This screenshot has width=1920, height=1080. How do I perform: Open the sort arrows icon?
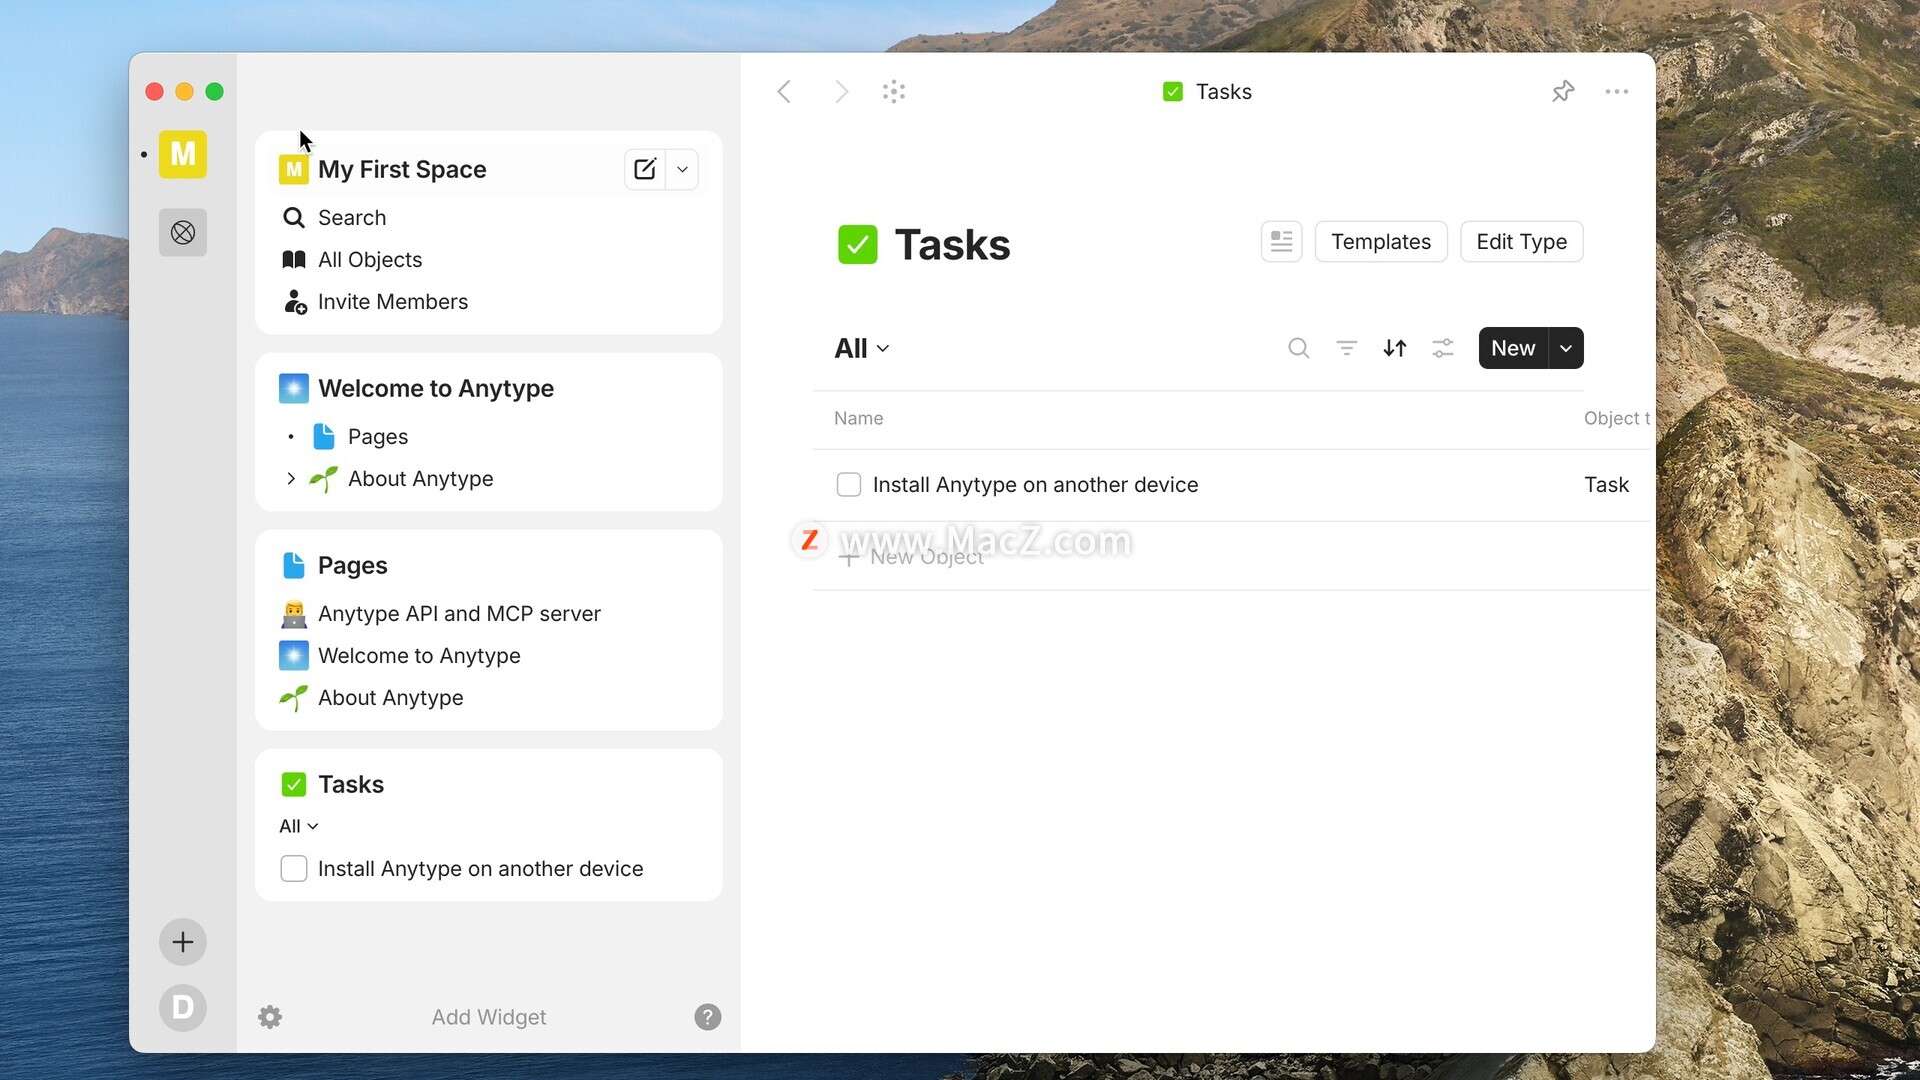pos(1394,348)
